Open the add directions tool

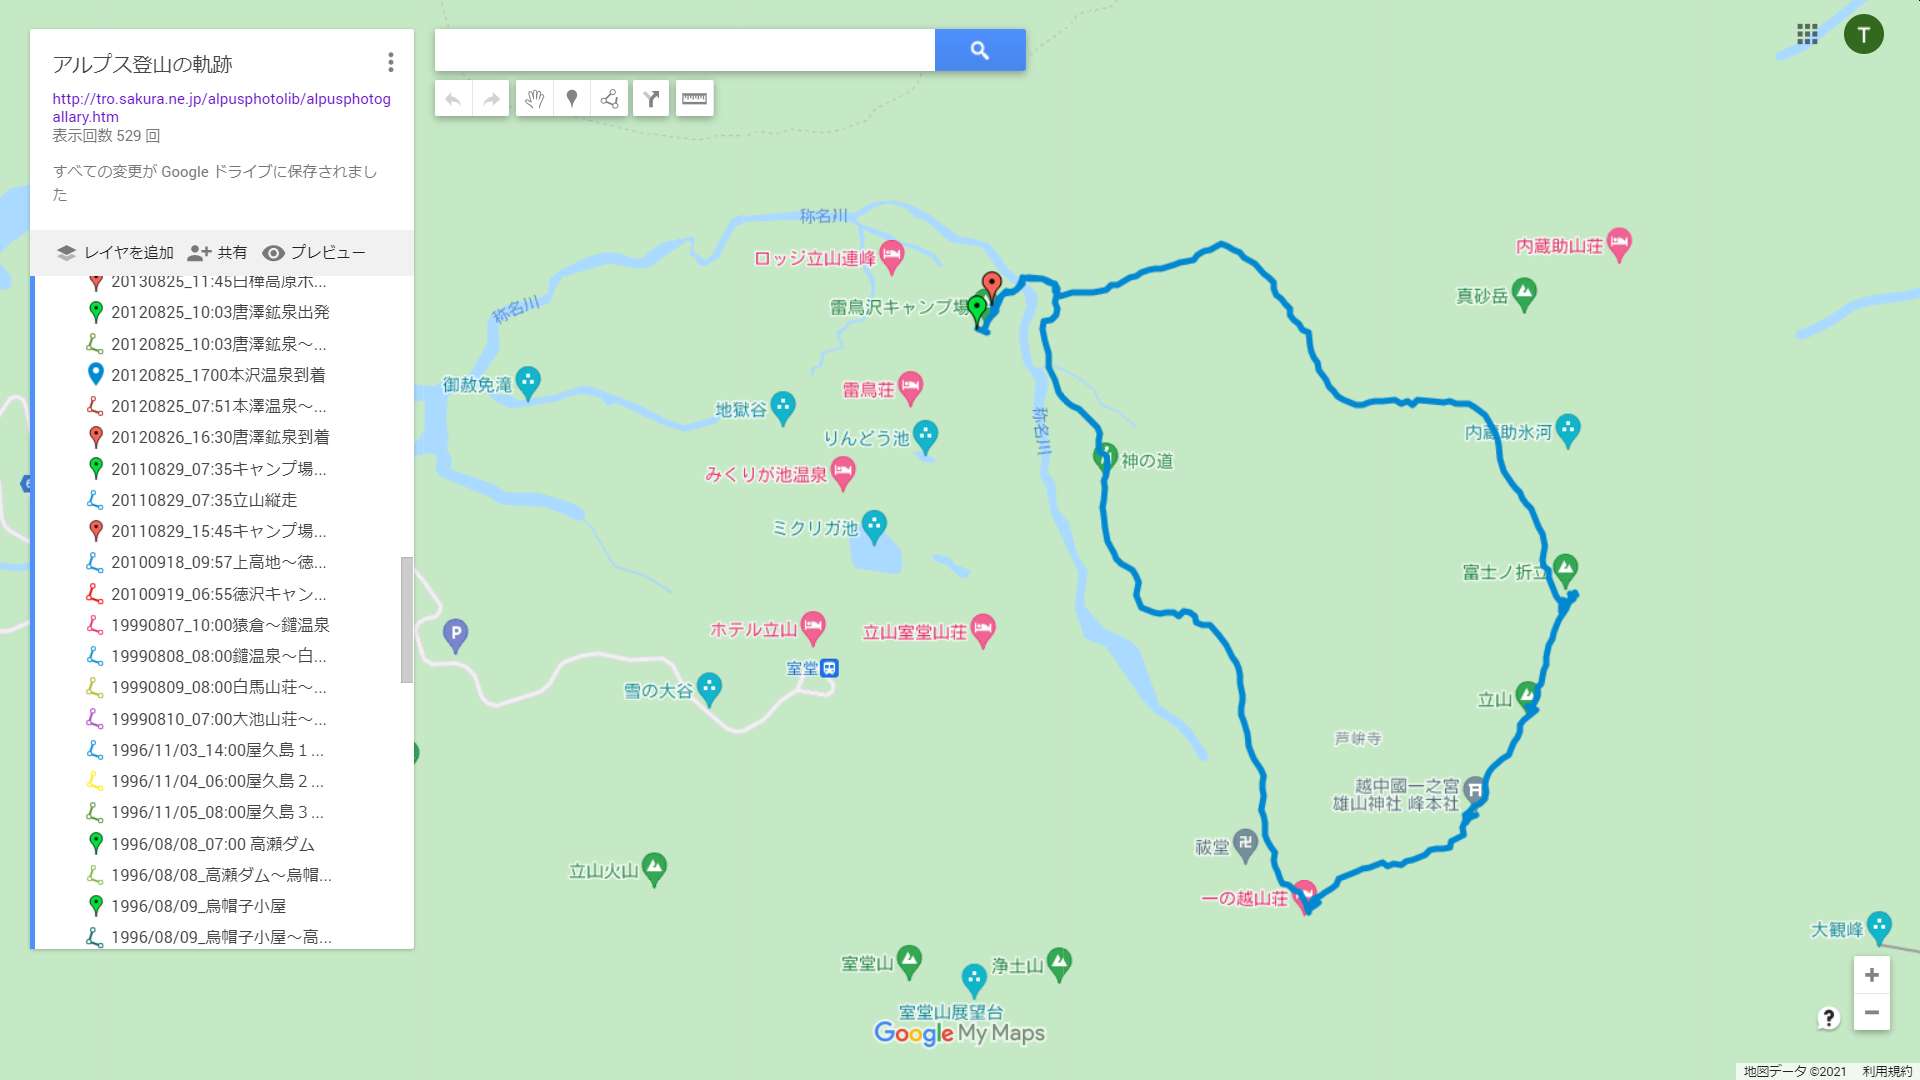(x=651, y=99)
